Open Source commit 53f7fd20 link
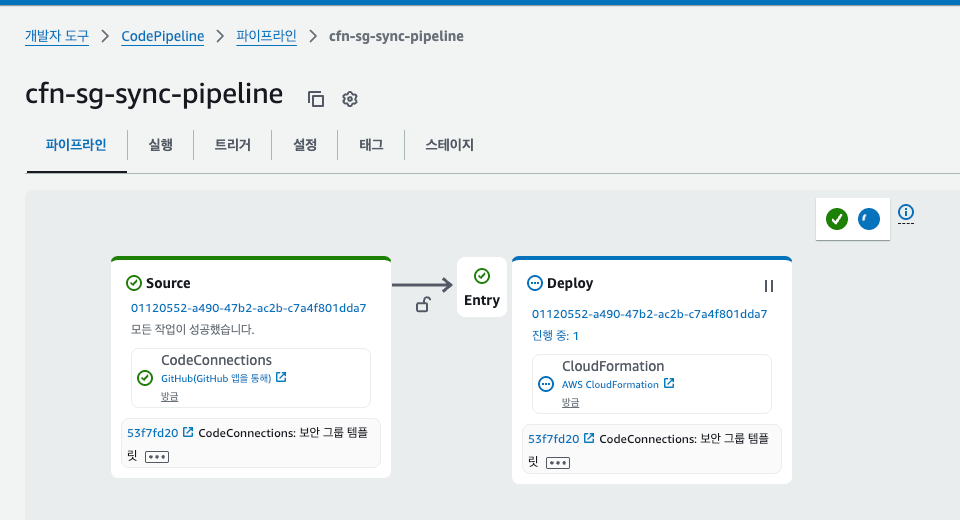The height and width of the screenshot is (520, 960). (152, 433)
